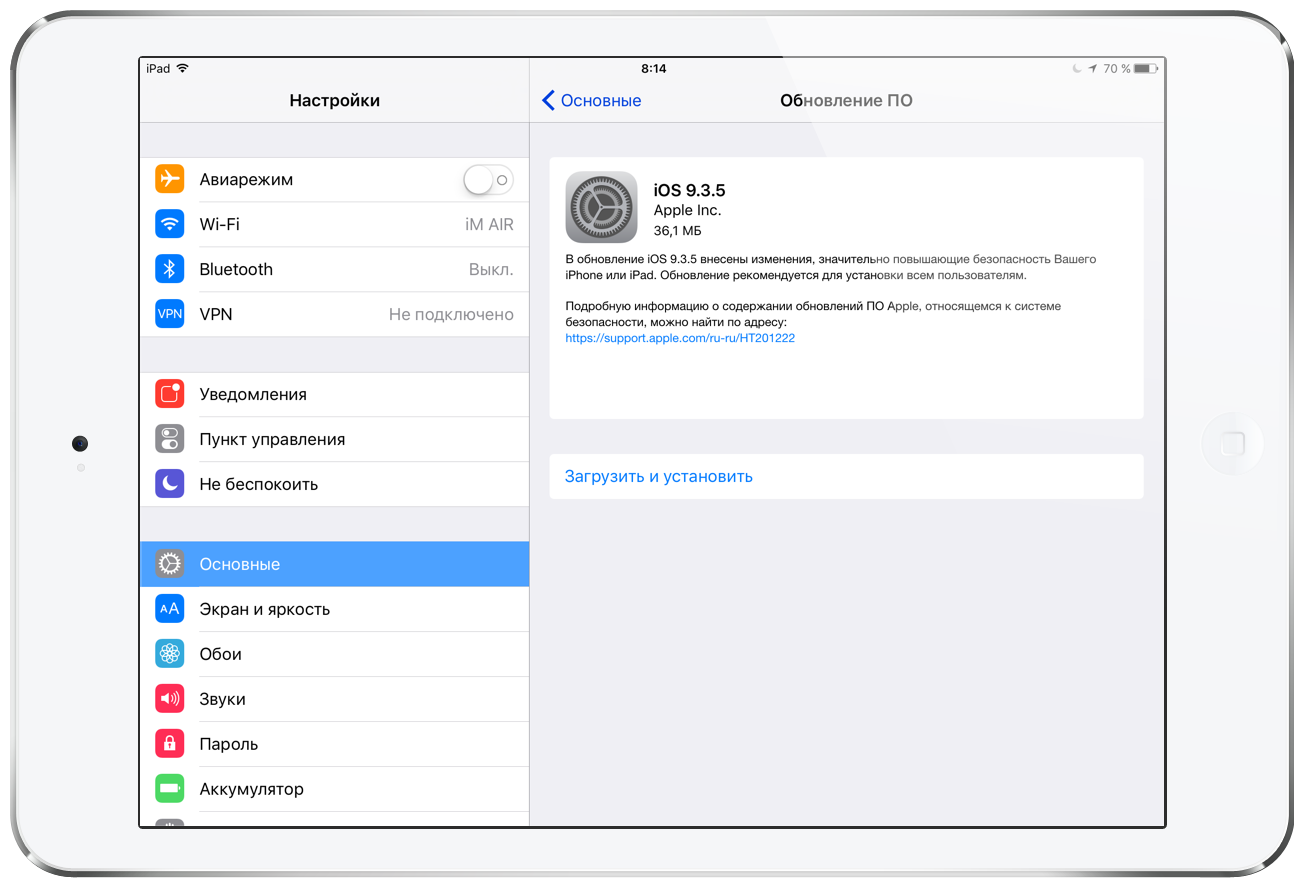Tap the Пункт управления icon

tap(170, 439)
